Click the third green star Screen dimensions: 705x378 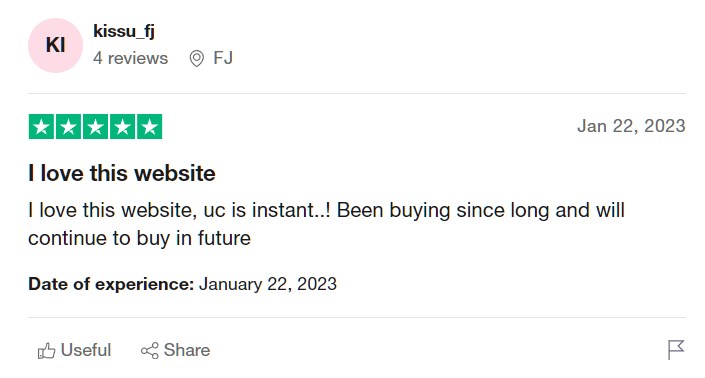click(95, 127)
